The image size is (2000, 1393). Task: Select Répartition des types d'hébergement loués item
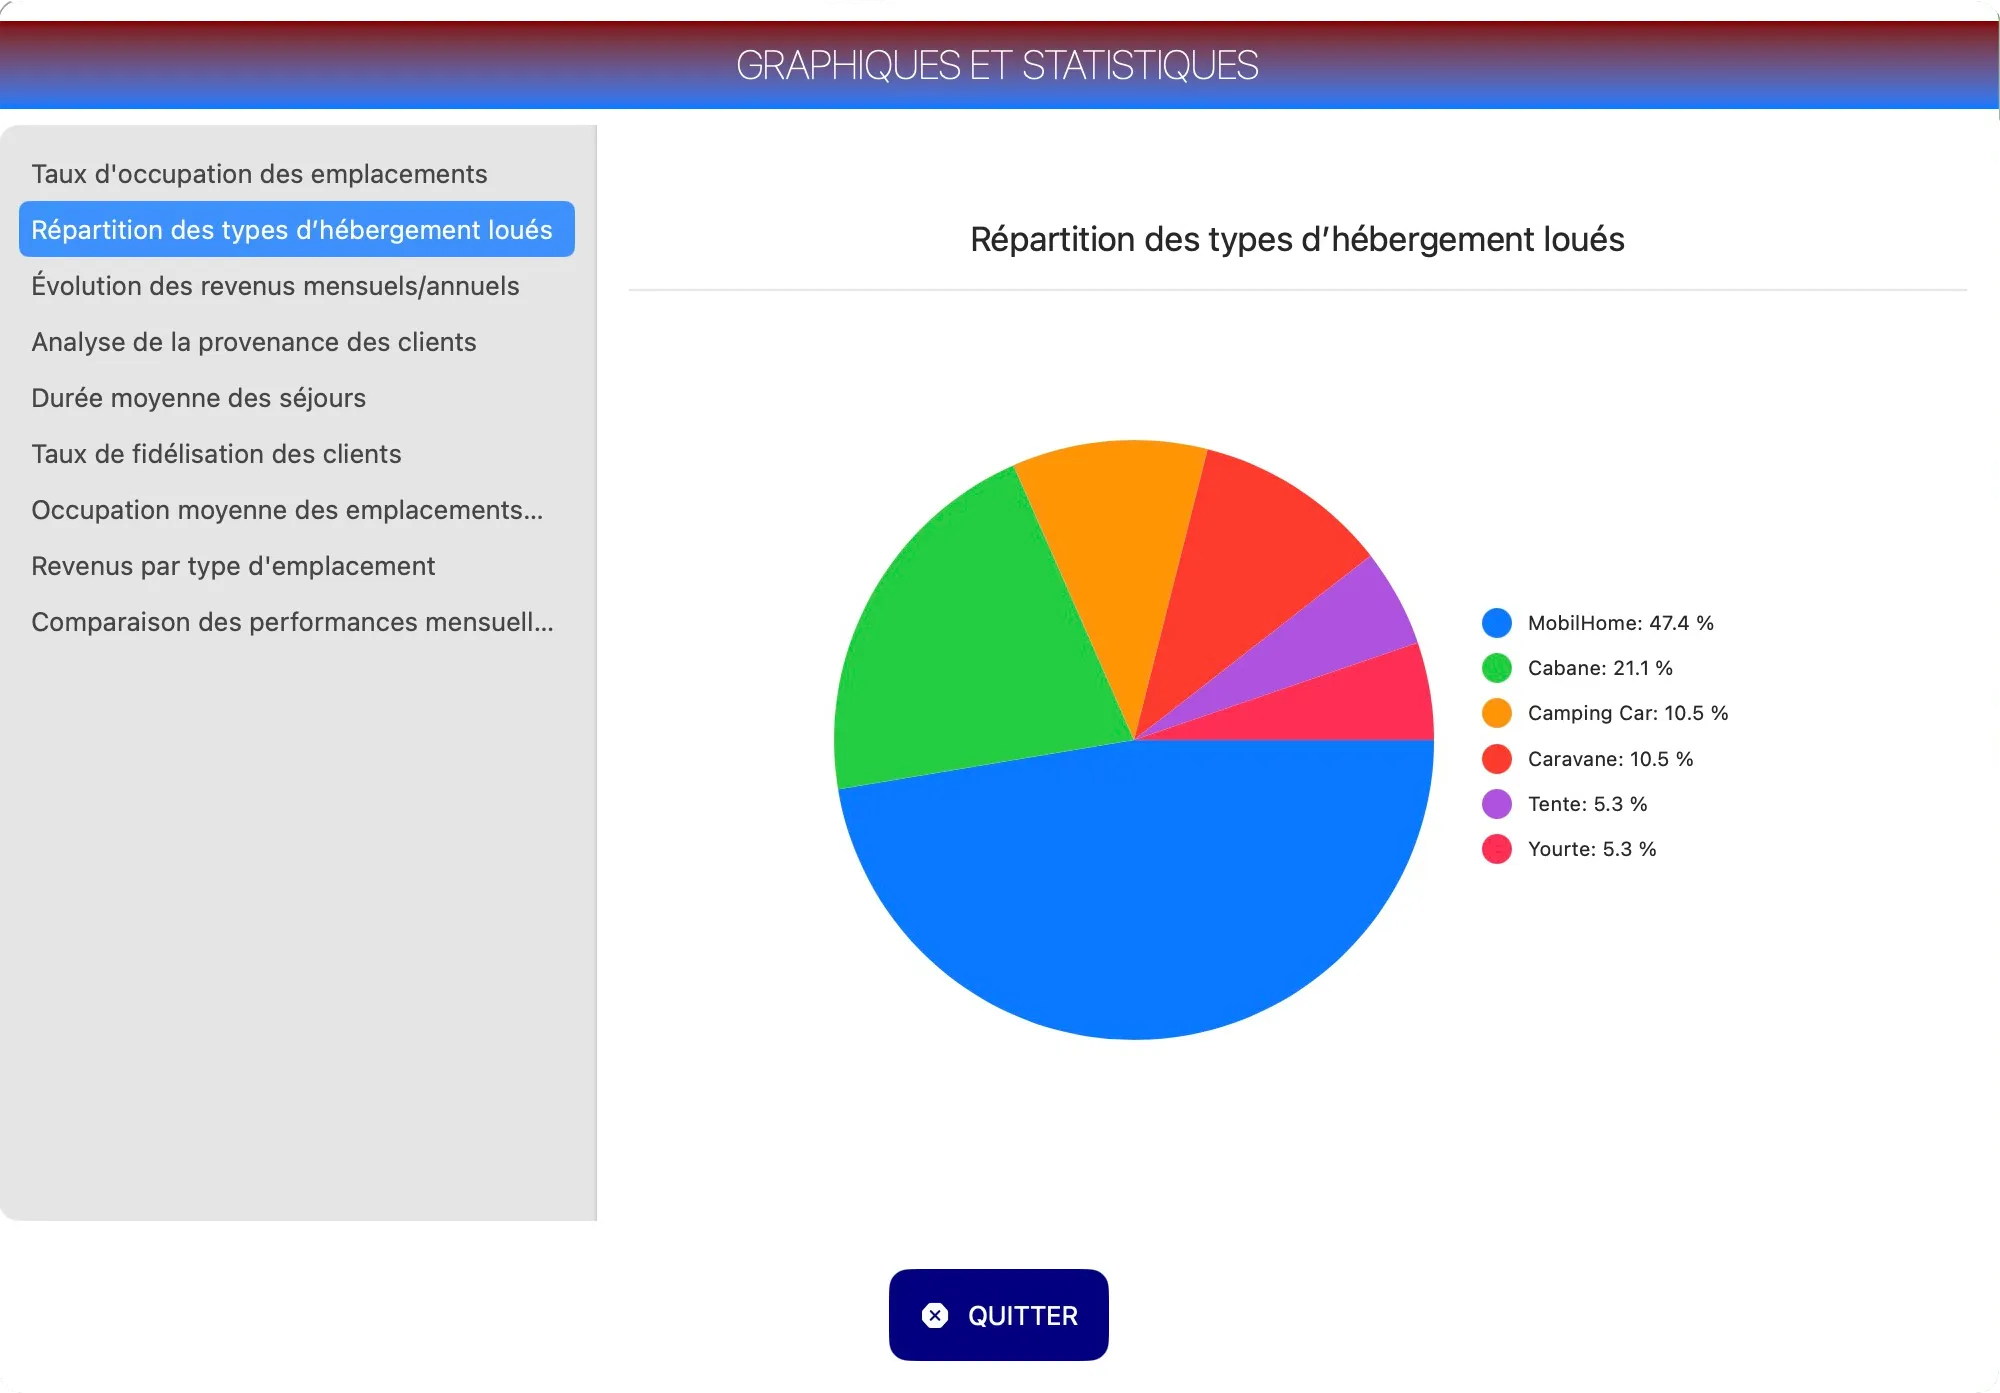tap(297, 230)
